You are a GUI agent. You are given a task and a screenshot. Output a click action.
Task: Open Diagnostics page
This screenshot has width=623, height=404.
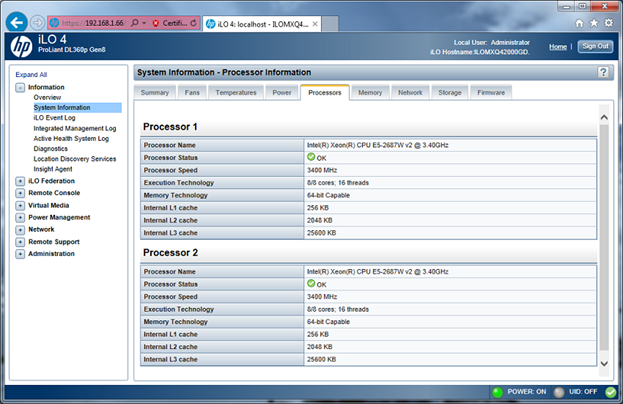pos(50,149)
